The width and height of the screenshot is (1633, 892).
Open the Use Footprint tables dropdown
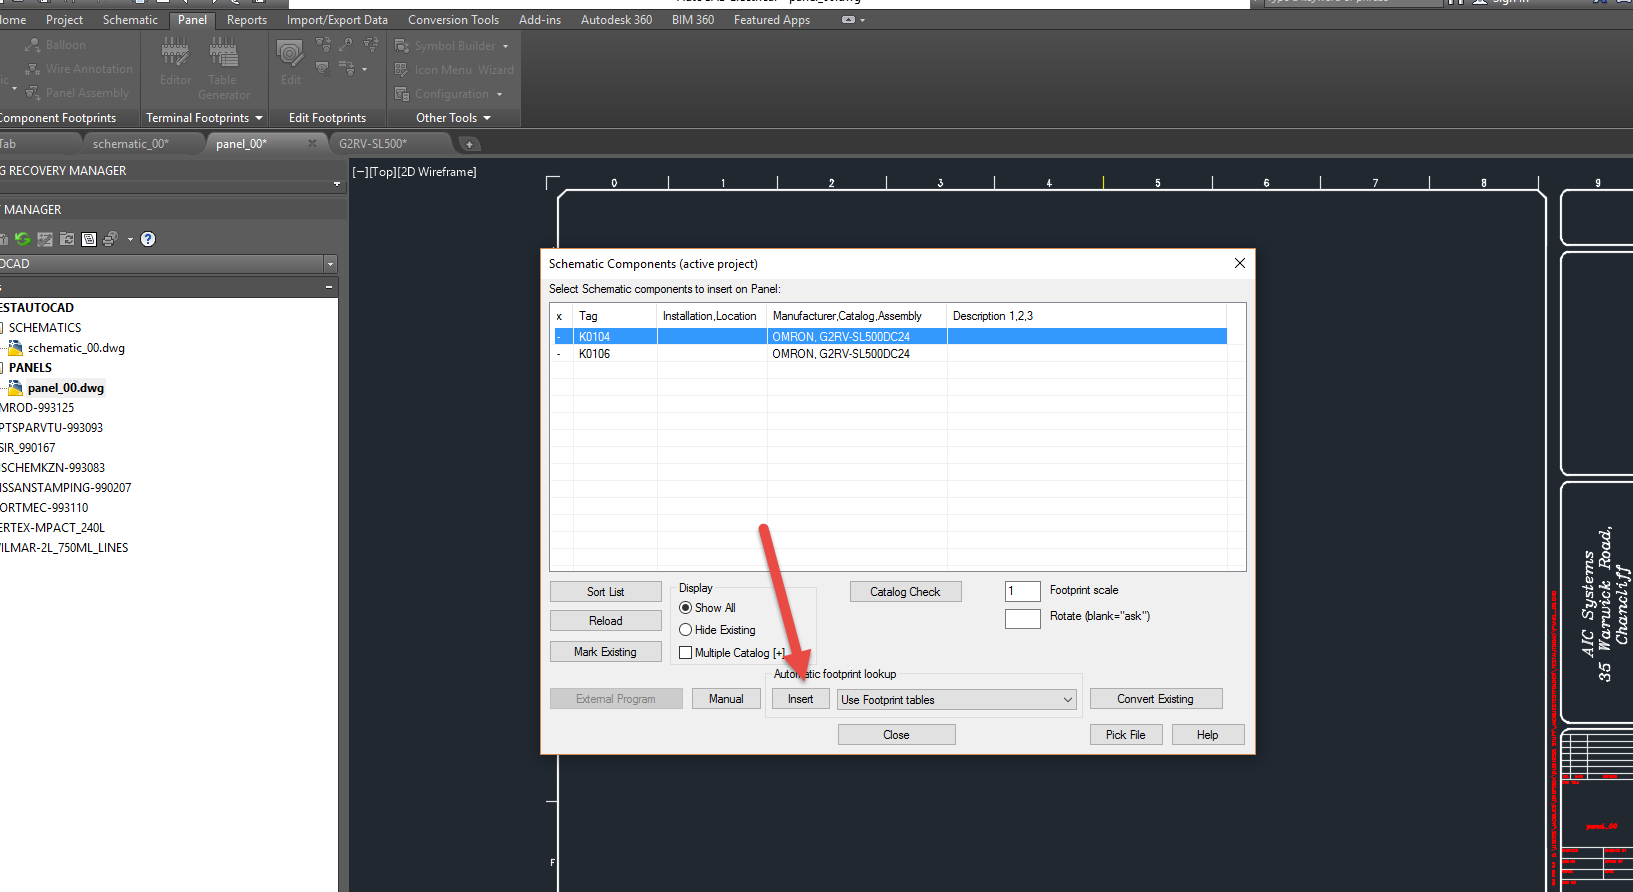[1068, 700]
